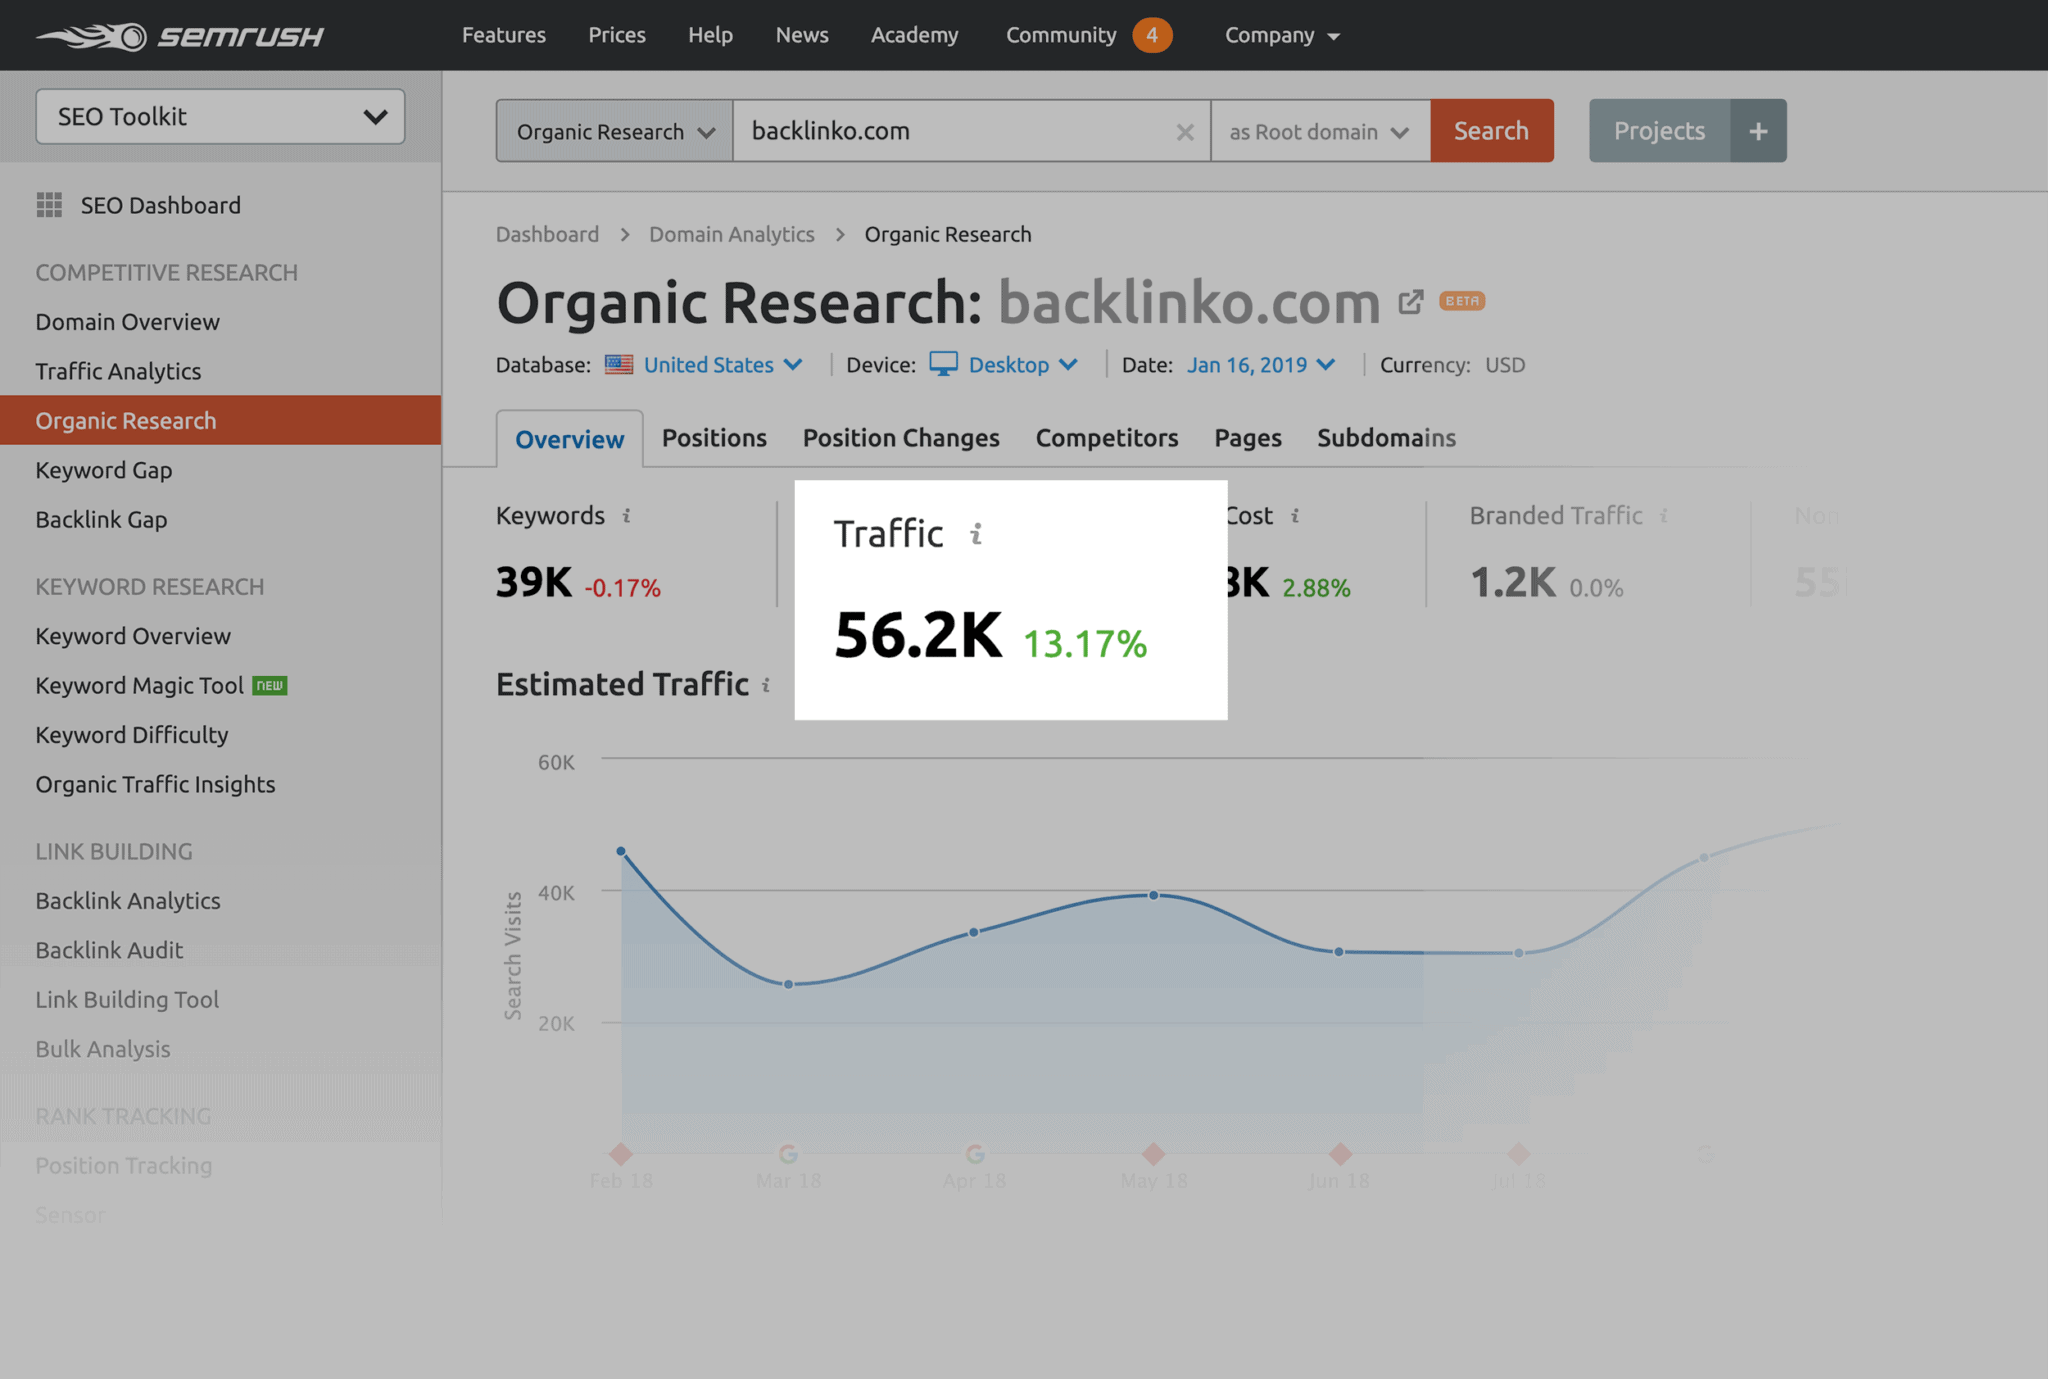The width and height of the screenshot is (2048, 1379).
Task: Expand the as Root domain dropdown
Action: pyautogui.click(x=1318, y=131)
